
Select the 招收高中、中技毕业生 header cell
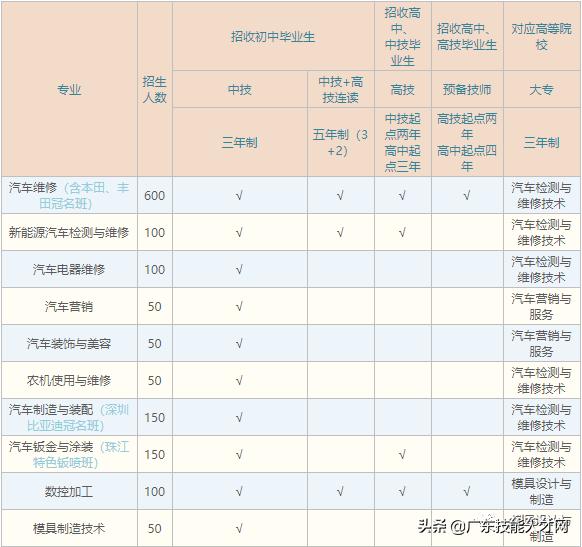[402, 36]
